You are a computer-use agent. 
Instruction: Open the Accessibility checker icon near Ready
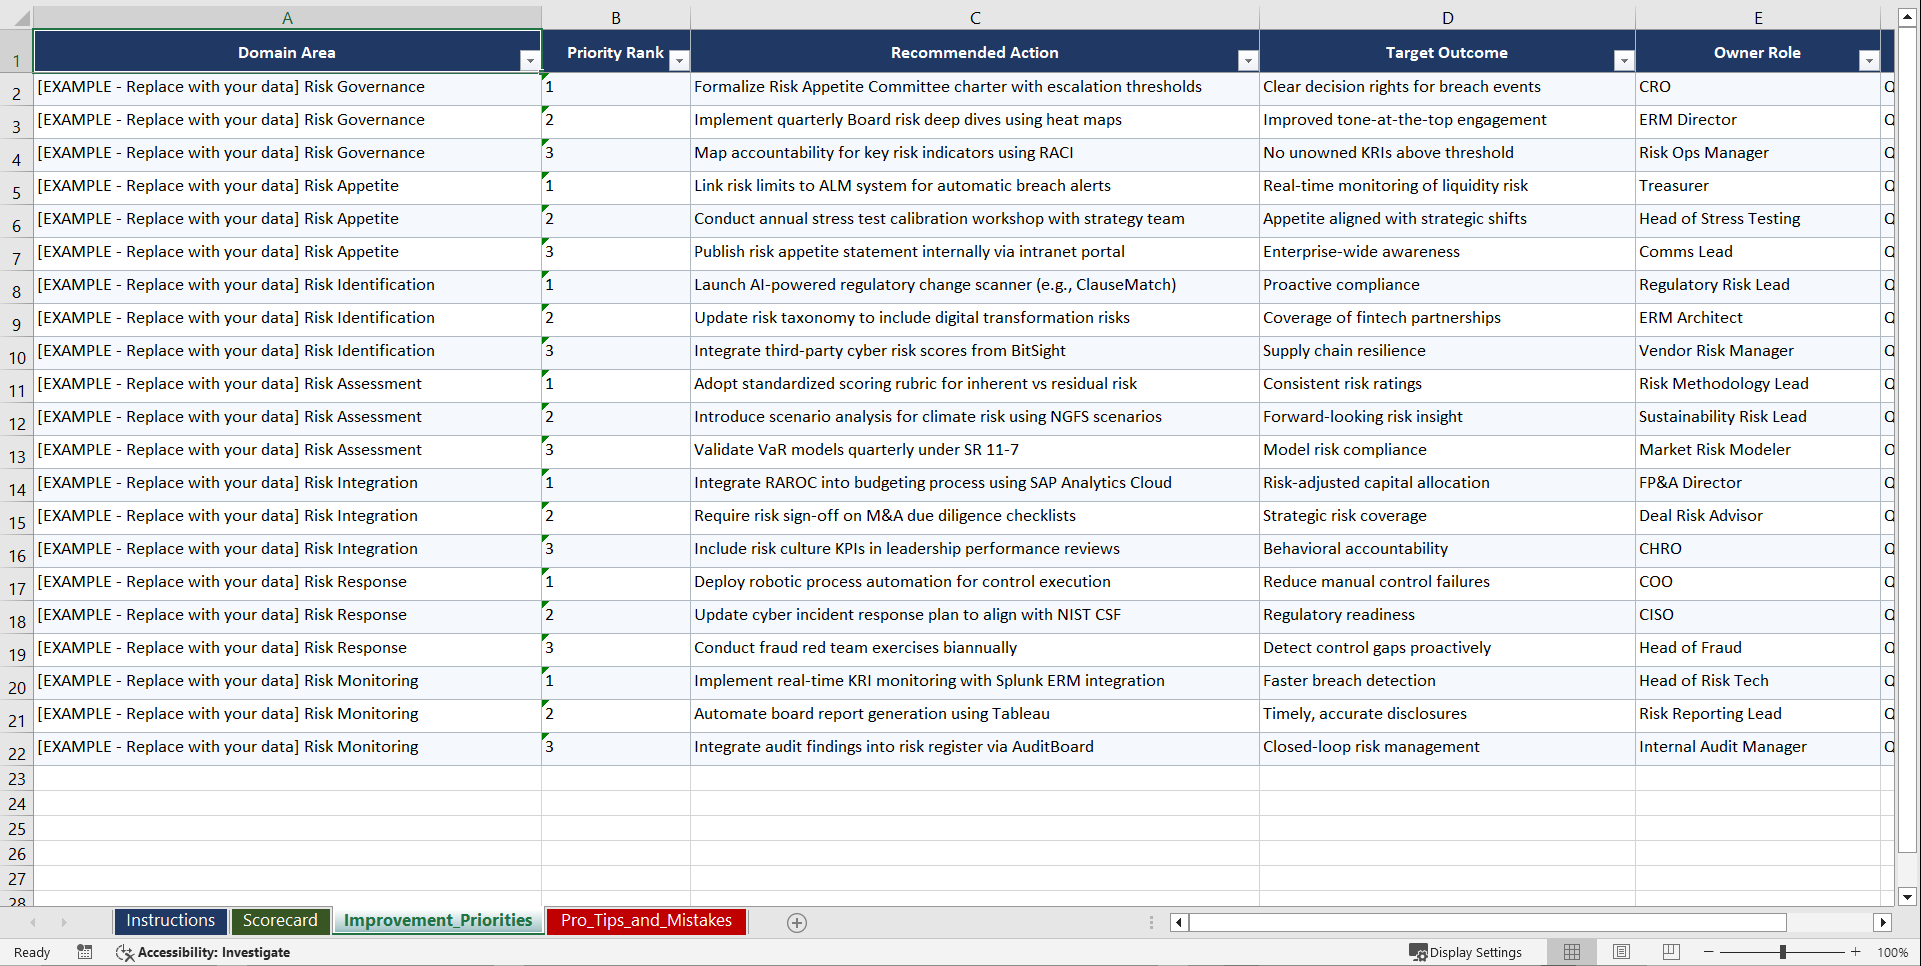point(124,952)
